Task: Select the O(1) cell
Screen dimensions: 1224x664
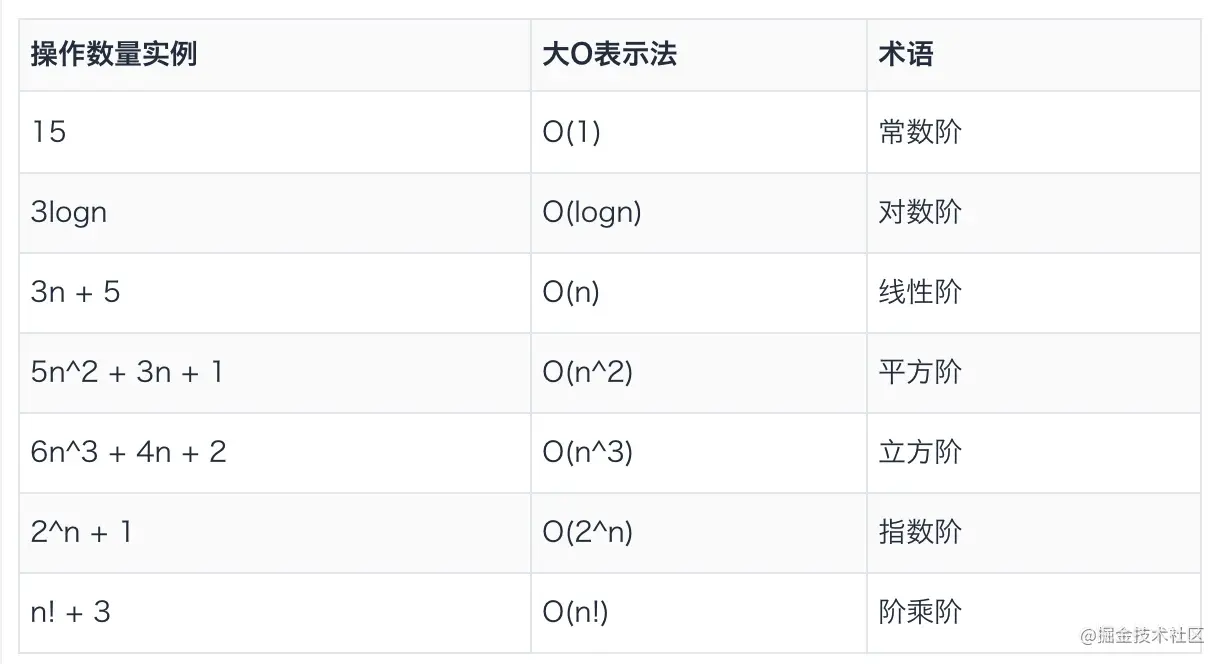Action: pyautogui.click(x=699, y=132)
